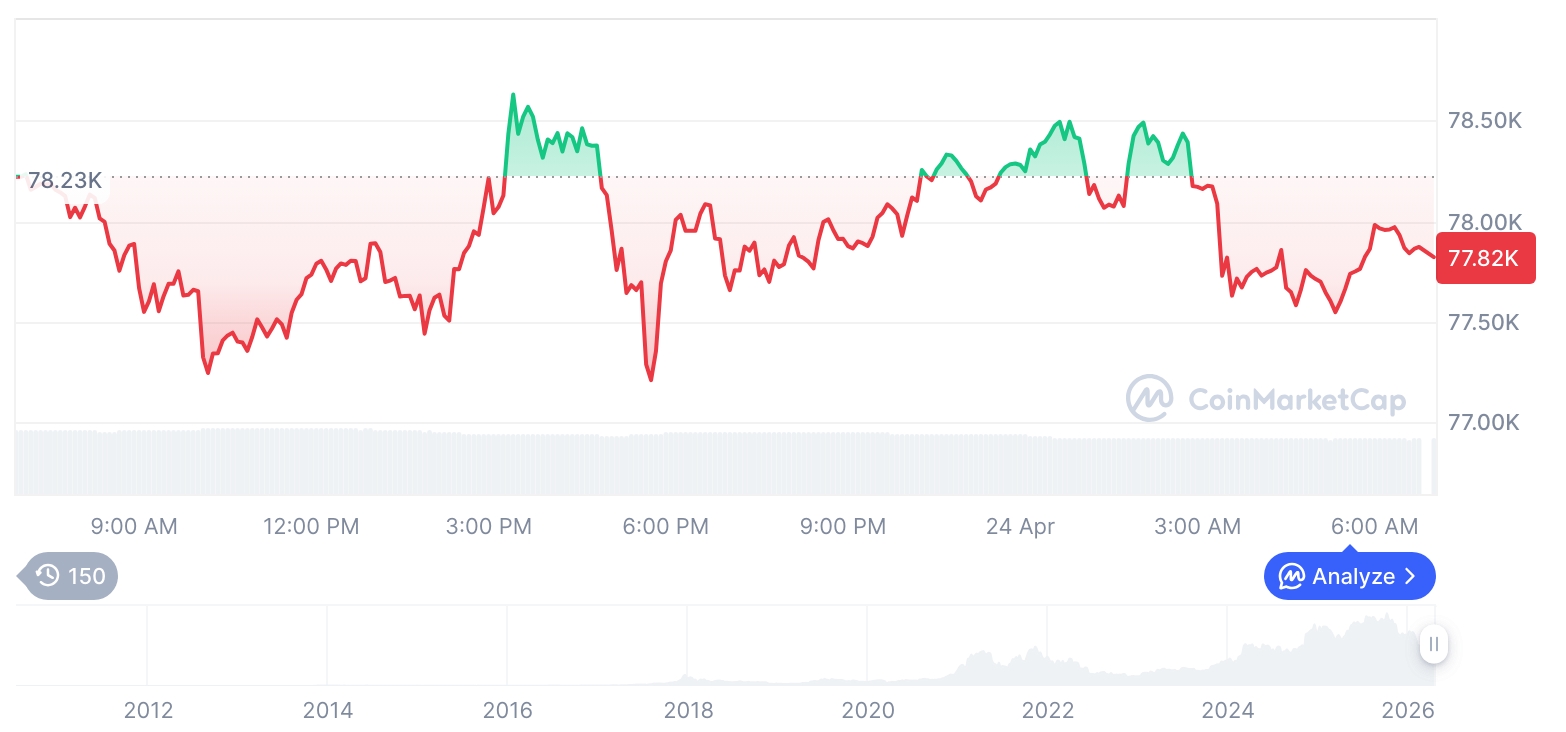
Task: Click the 3:00 PM time axis label
Action: tap(489, 526)
